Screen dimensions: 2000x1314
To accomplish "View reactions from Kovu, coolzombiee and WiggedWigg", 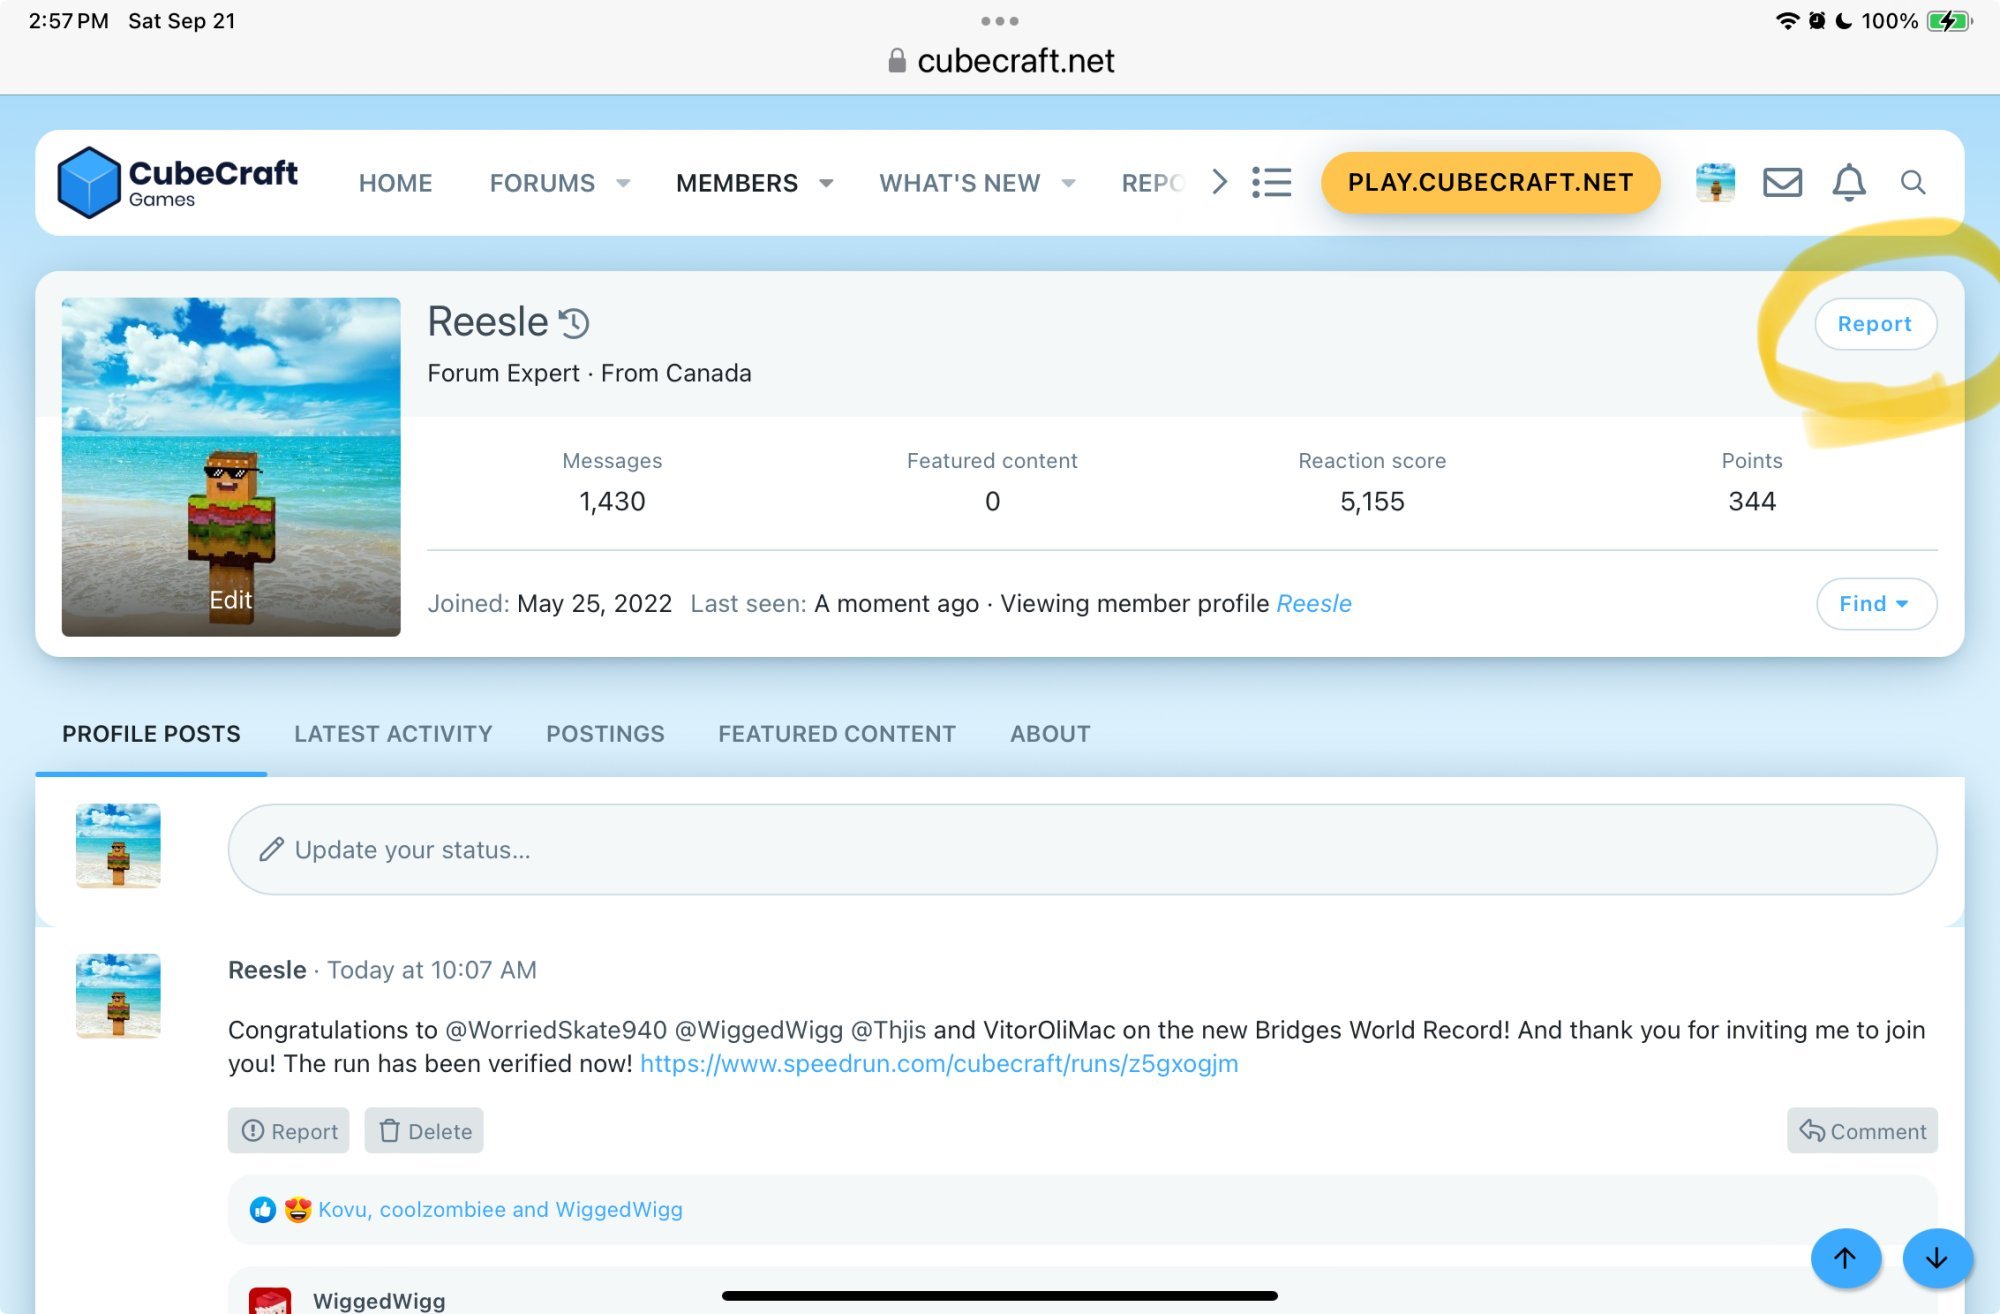I will 500,1210.
